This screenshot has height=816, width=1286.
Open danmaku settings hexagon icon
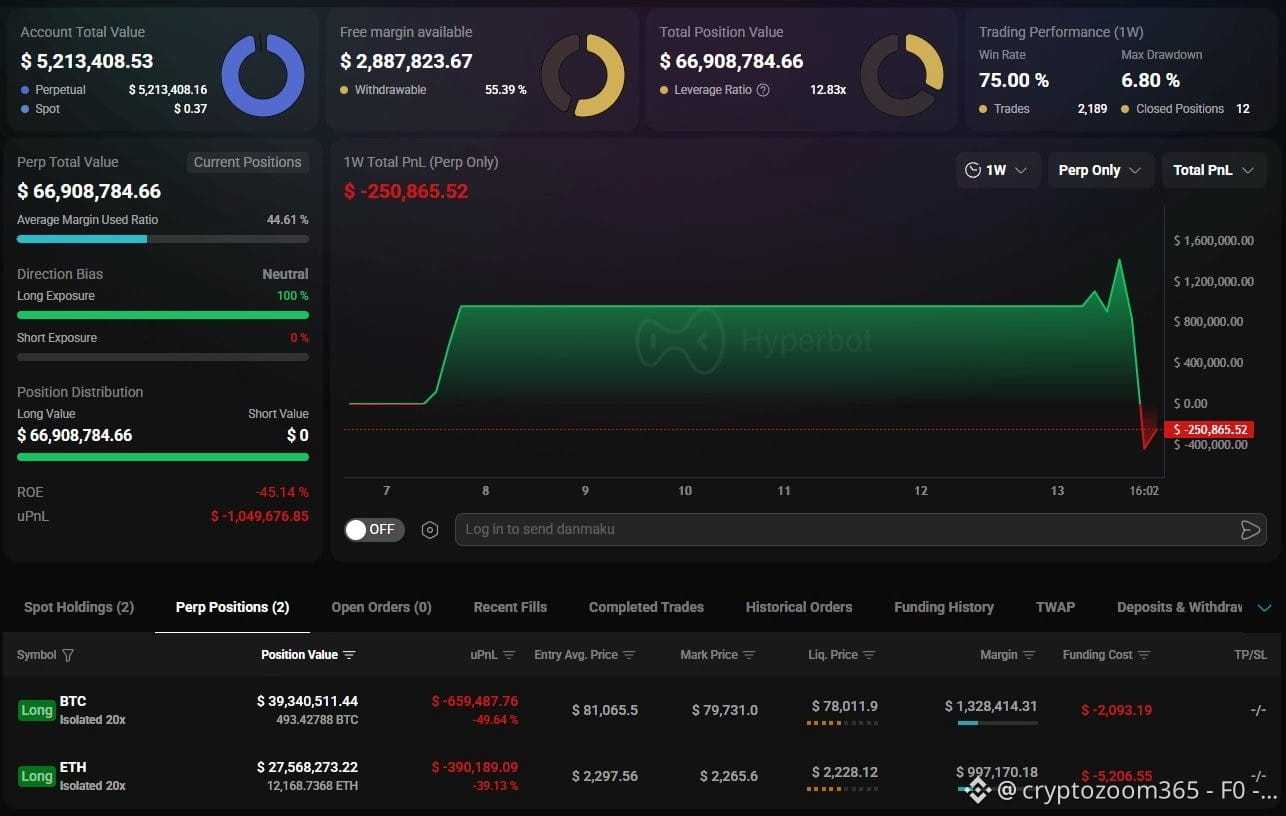[430, 530]
